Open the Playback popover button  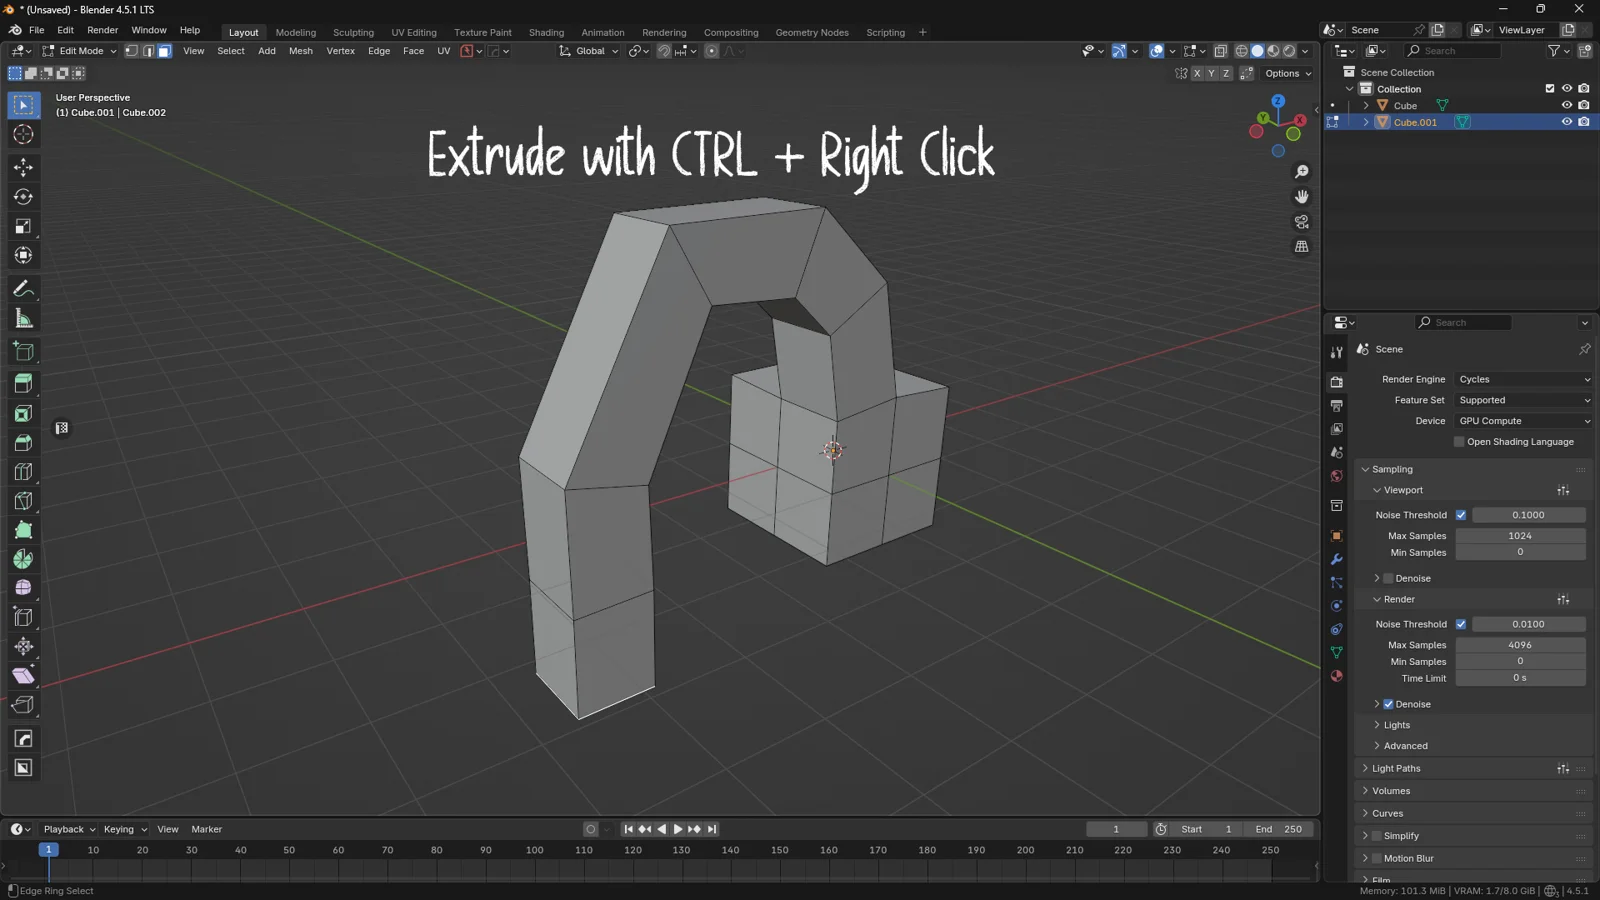click(69, 829)
